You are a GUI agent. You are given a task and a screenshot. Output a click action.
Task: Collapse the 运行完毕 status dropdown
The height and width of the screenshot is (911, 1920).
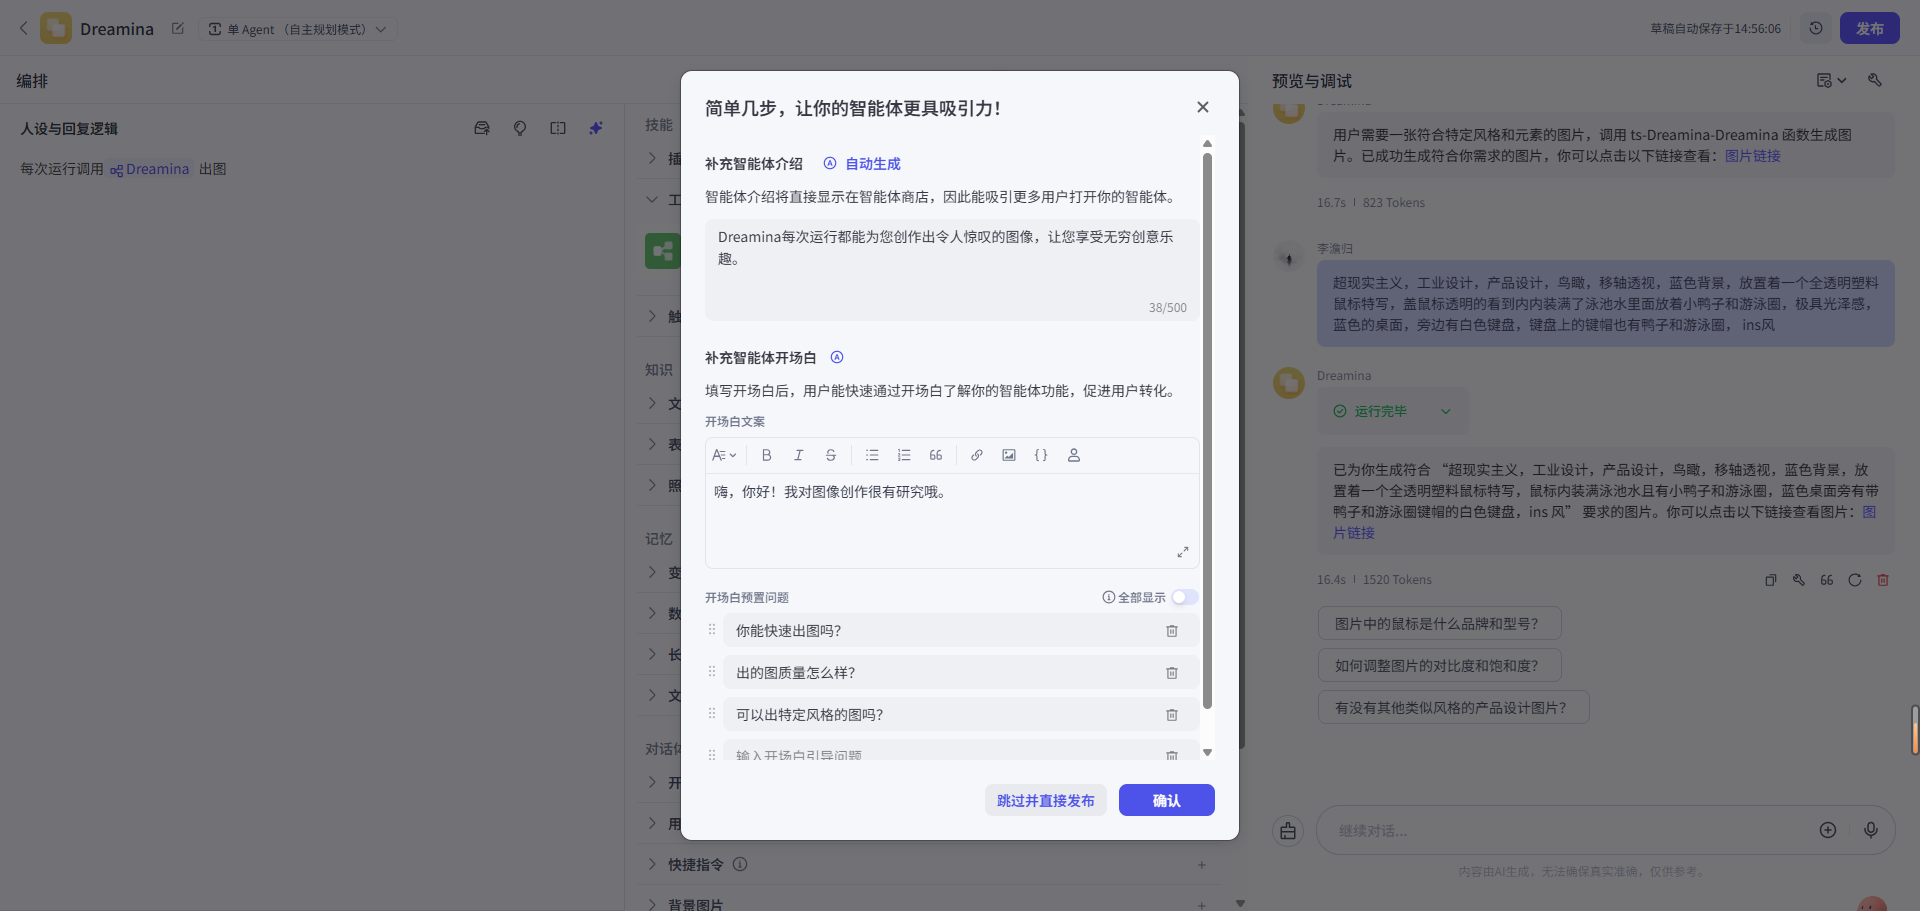point(1445,411)
